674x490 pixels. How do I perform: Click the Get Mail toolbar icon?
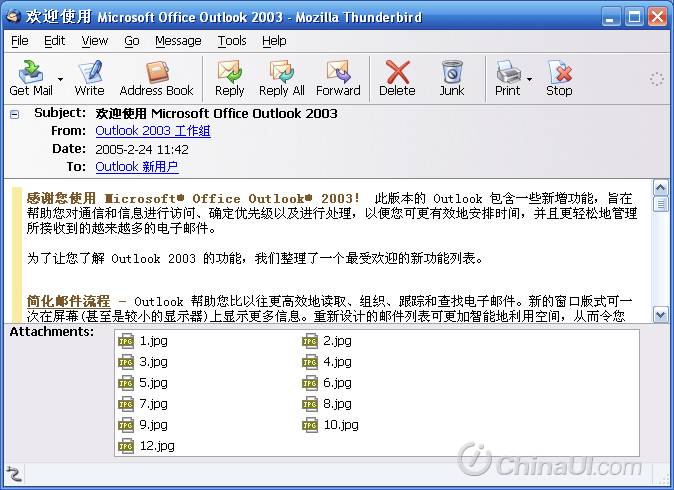pyautogui.click(x=30, y=73)
